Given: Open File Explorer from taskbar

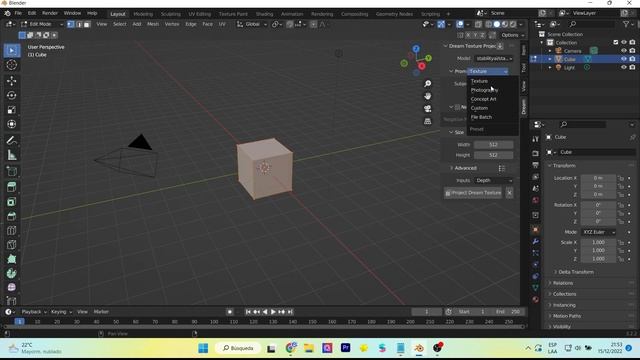Looking at the screenshot, I should click(309, 348).
